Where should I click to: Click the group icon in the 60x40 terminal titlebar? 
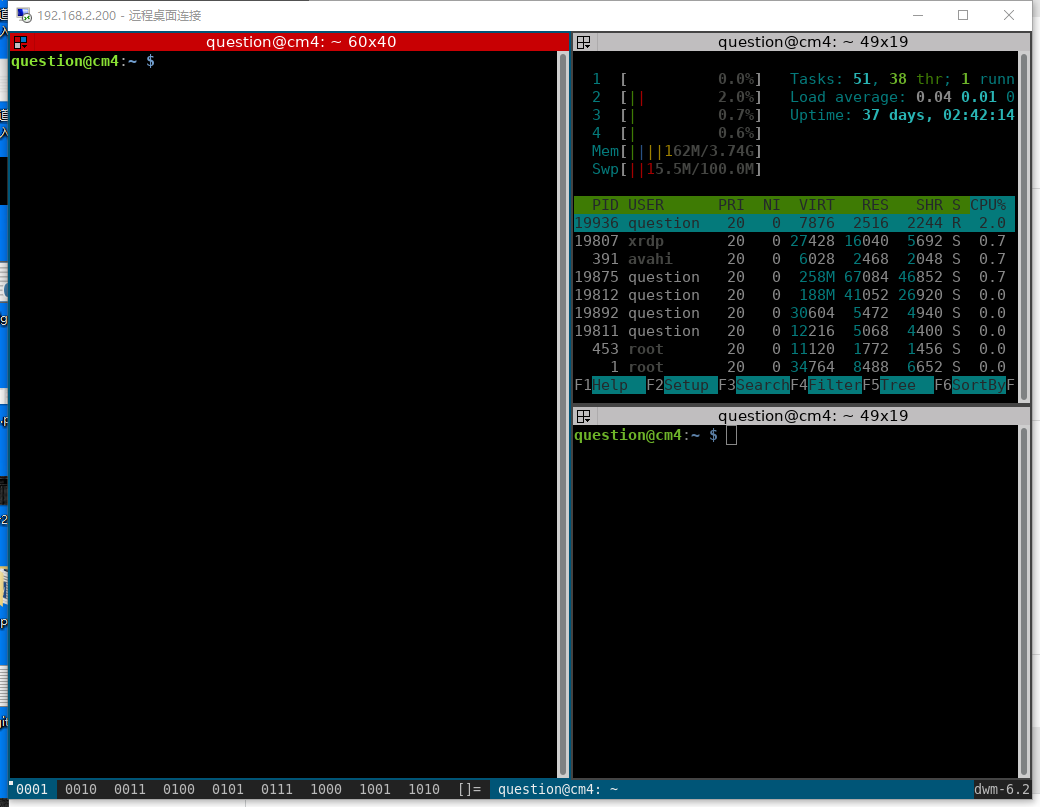(20, 42)
